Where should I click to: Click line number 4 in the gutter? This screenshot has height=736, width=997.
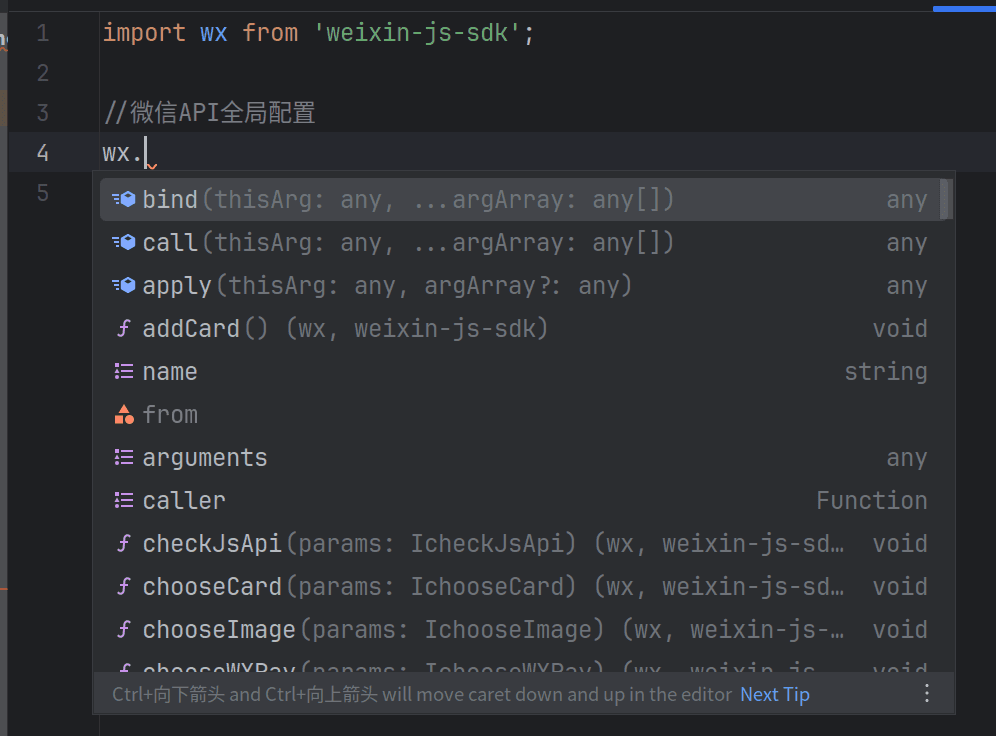(42, 153)
